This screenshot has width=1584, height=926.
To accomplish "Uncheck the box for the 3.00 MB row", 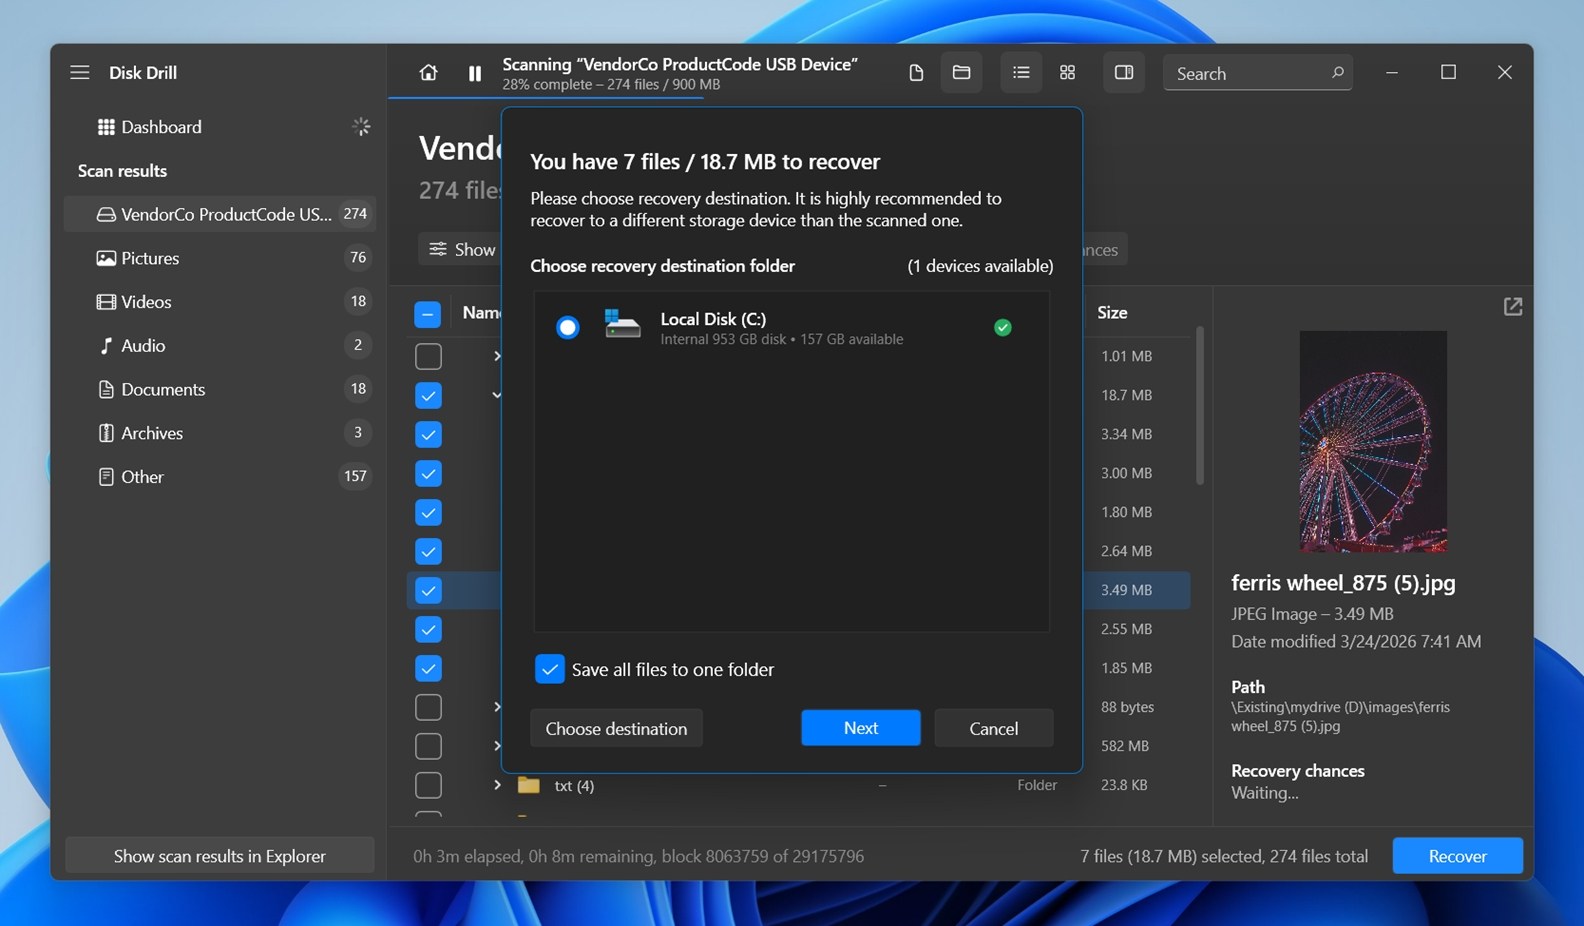I will [428, 473].
